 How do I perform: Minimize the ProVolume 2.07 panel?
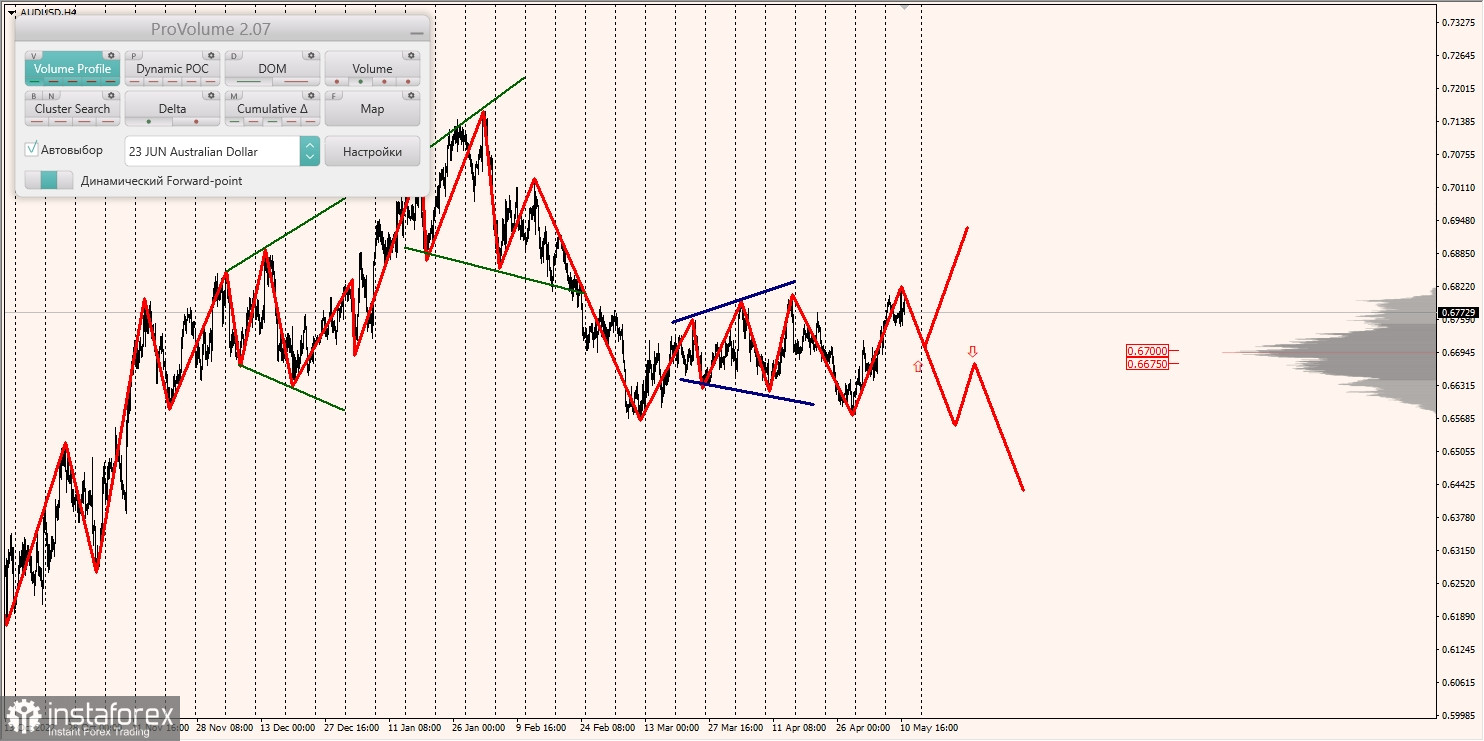pos(415,32)
